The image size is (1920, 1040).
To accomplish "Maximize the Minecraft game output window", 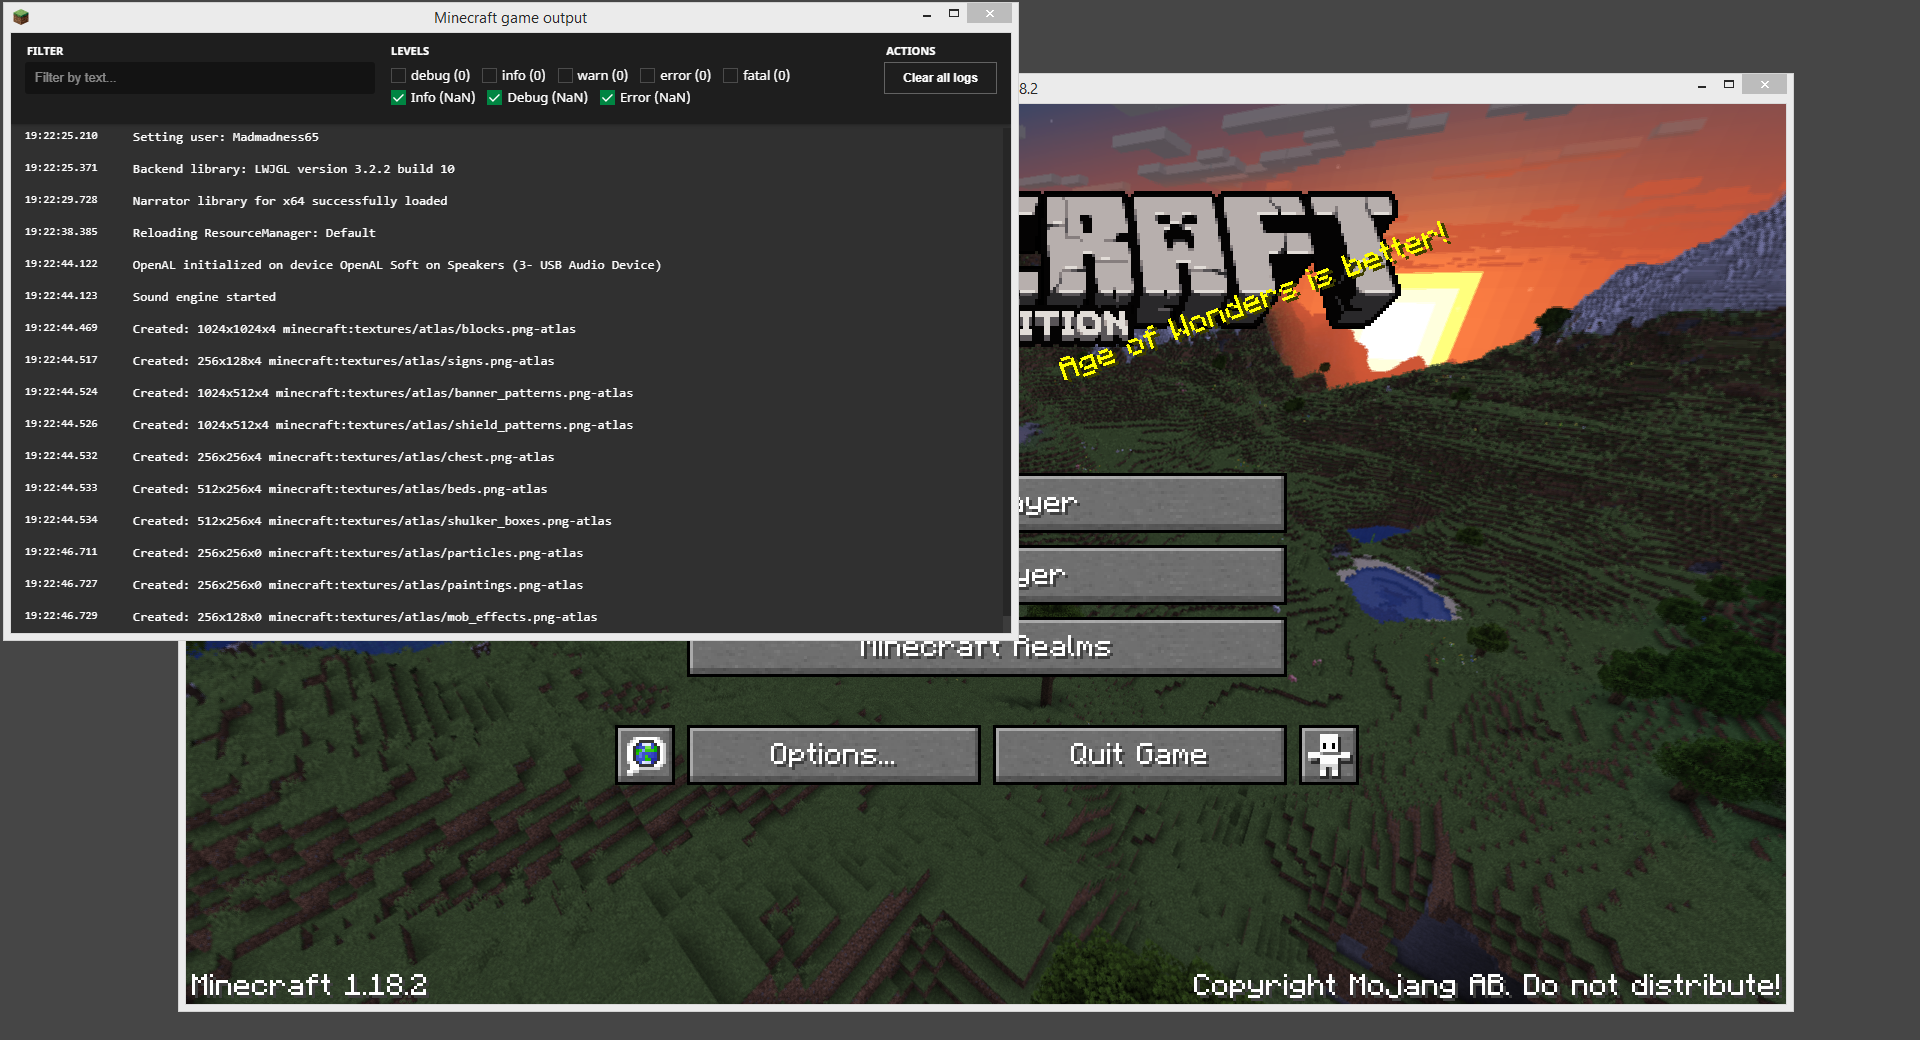I will (954, 14).
